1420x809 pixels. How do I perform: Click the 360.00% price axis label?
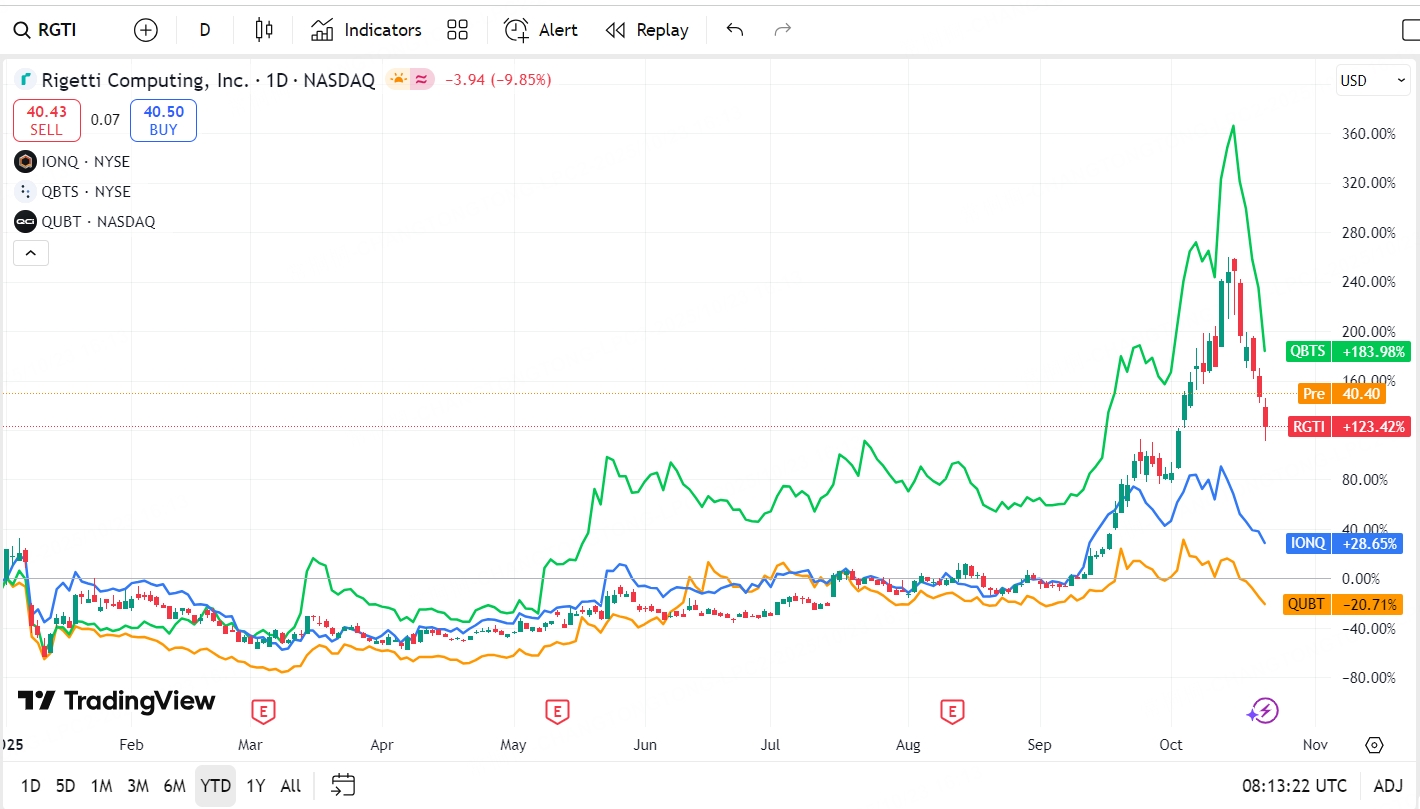point(1367,134)
